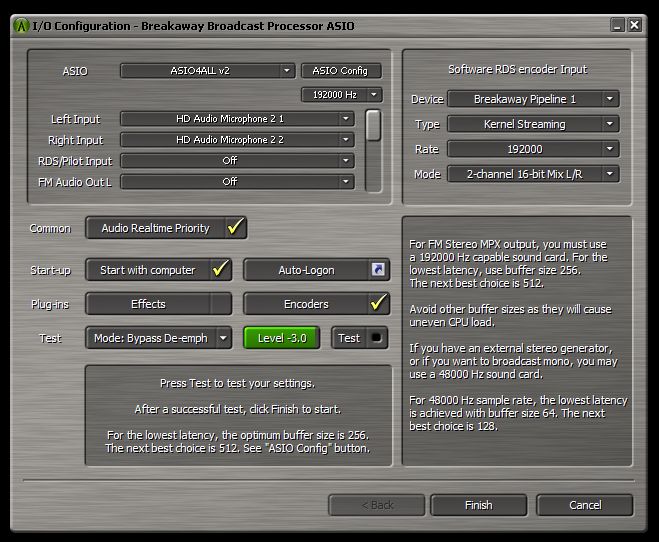Open the 2-channel 16-bit Mode dropdown
Viewport: 659px width, 542px height.
point(533,174)
